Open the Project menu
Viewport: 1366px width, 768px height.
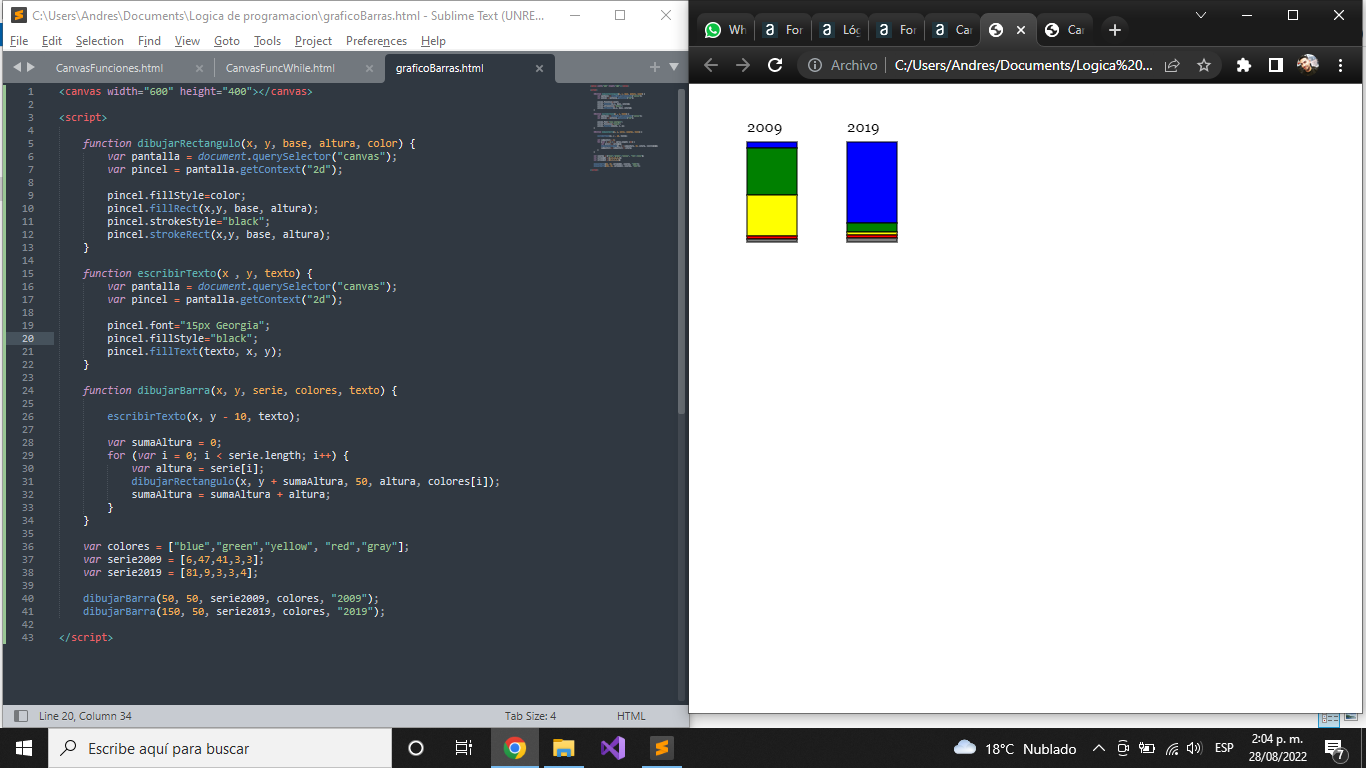point(313,41)
